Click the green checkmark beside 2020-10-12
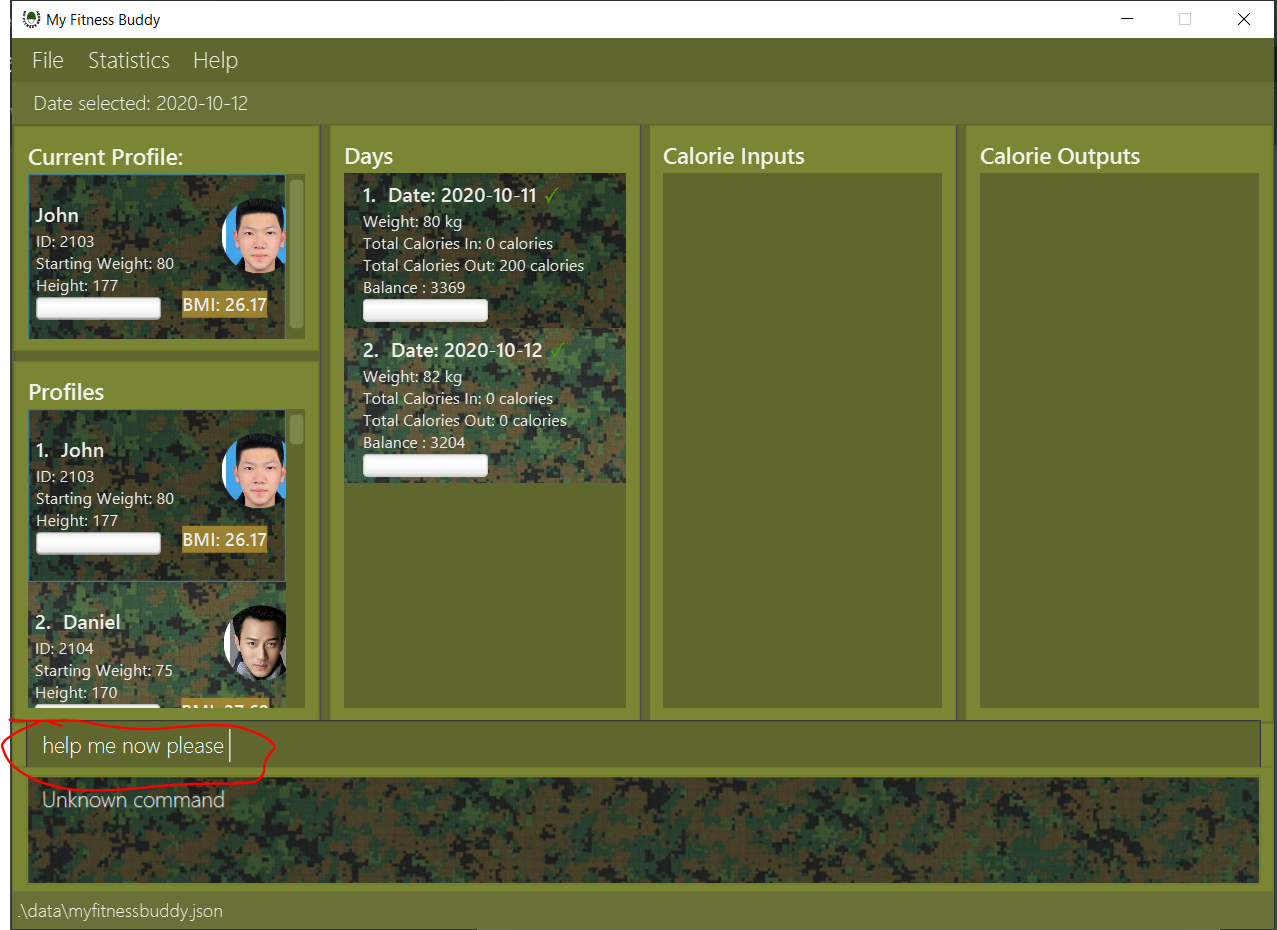 click(558, 351)
